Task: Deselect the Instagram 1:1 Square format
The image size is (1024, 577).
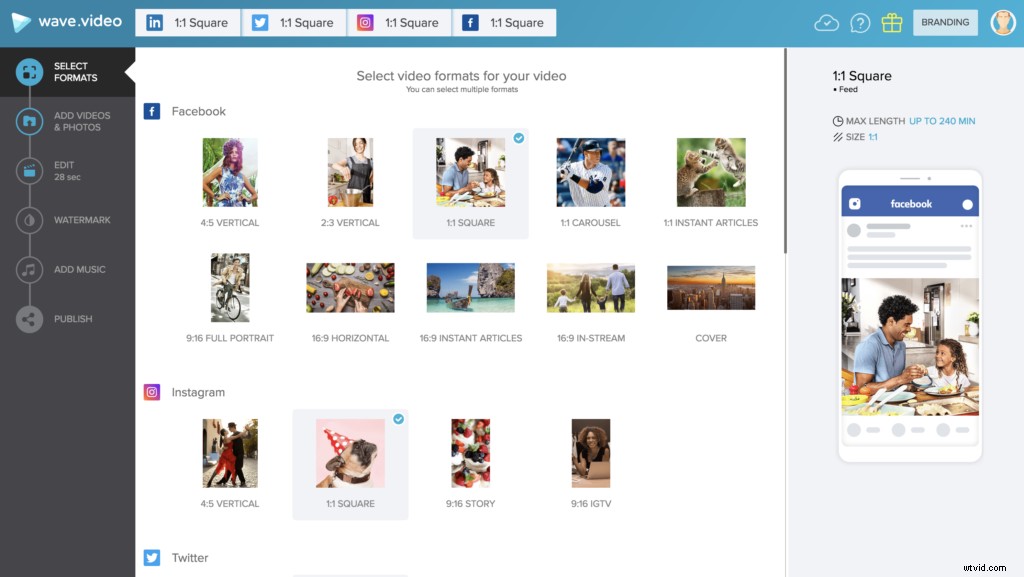Action: click(350, 452)
